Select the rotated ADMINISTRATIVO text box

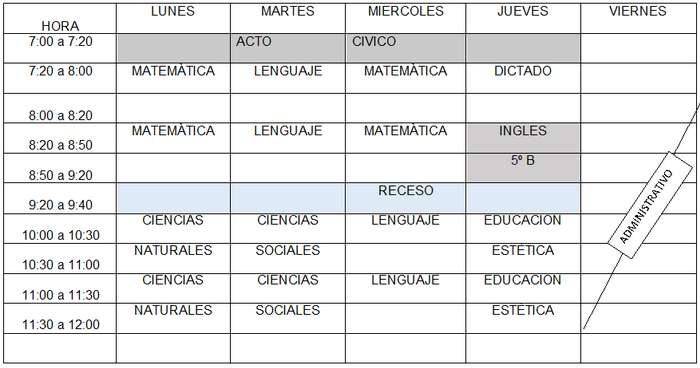(x=650, y=205)
